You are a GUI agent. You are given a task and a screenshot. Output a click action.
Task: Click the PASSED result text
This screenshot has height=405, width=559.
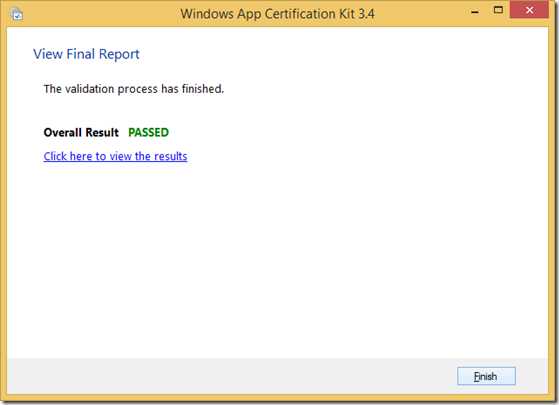(x=148, y=133)
